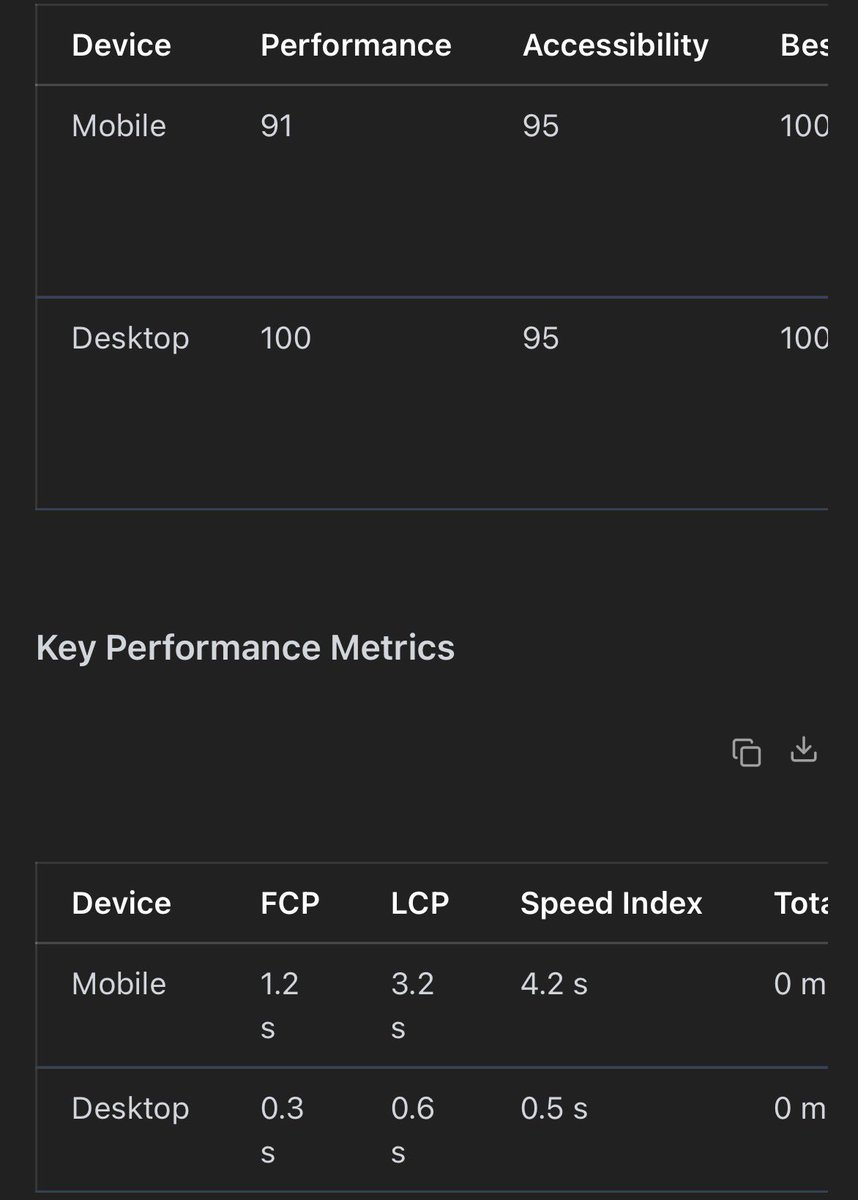Screen dimensions: 858x1200
Task: Download the Key Performance Metrics table
Action: (804, 750)
